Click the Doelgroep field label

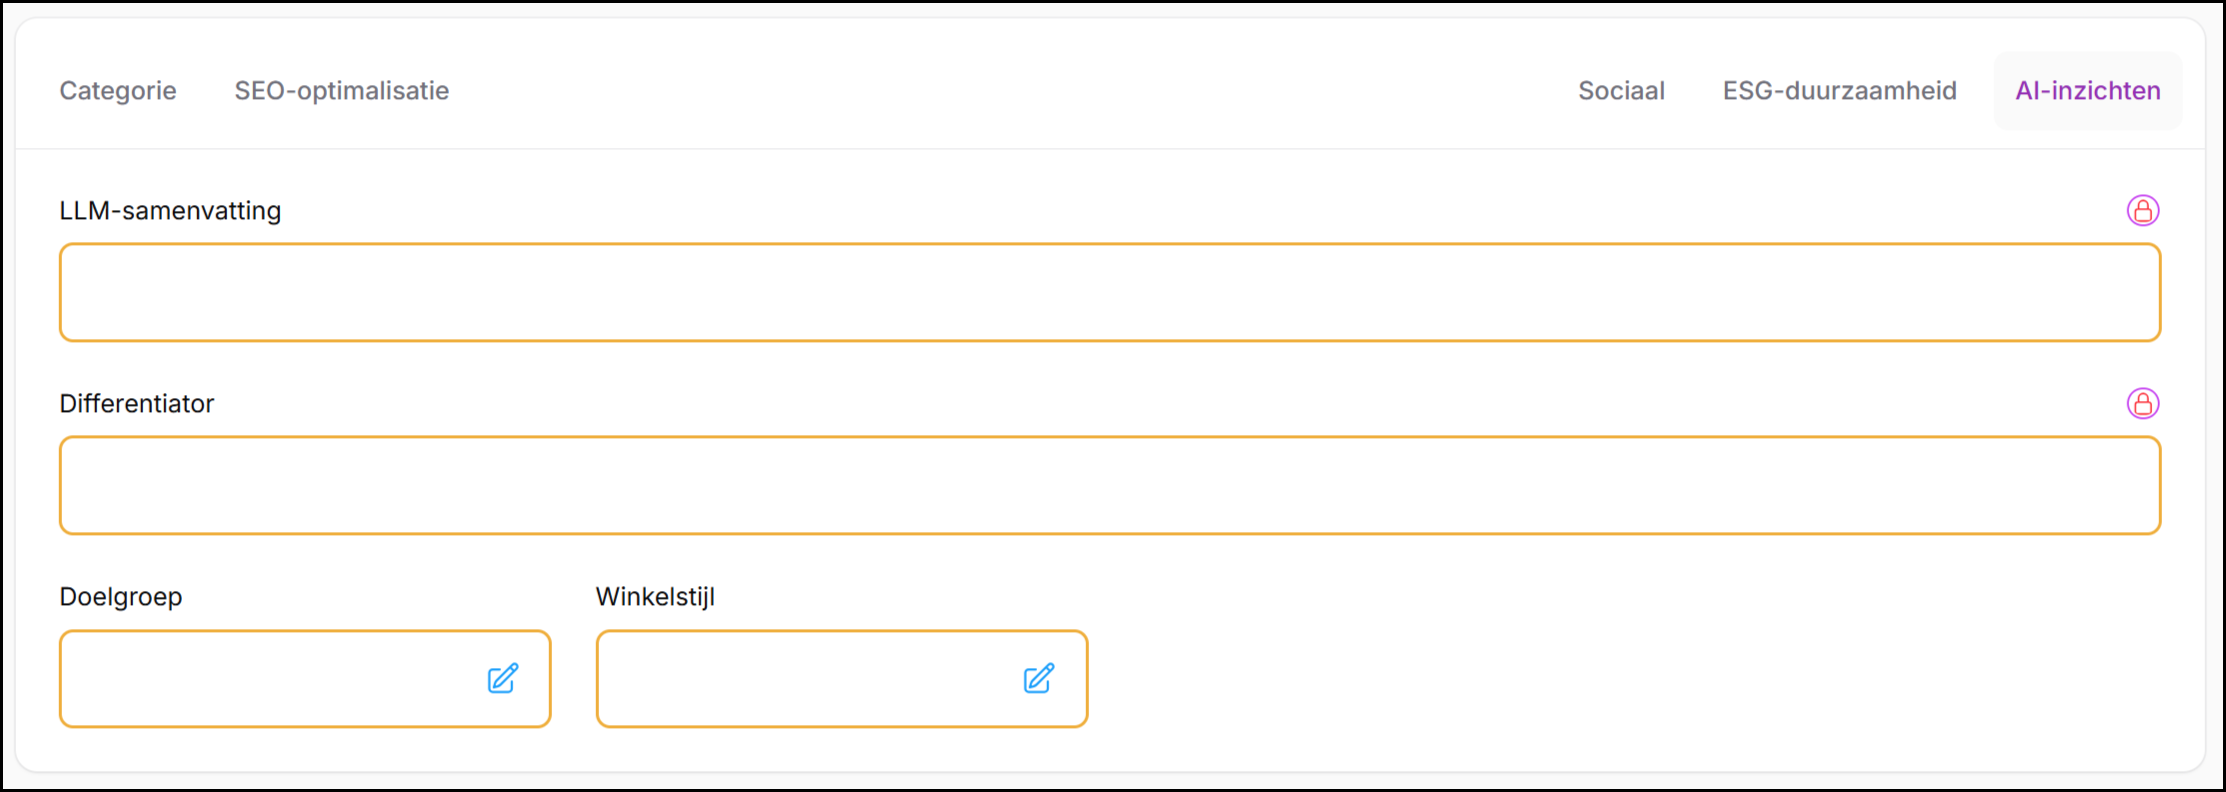click(x=121, y=597)
